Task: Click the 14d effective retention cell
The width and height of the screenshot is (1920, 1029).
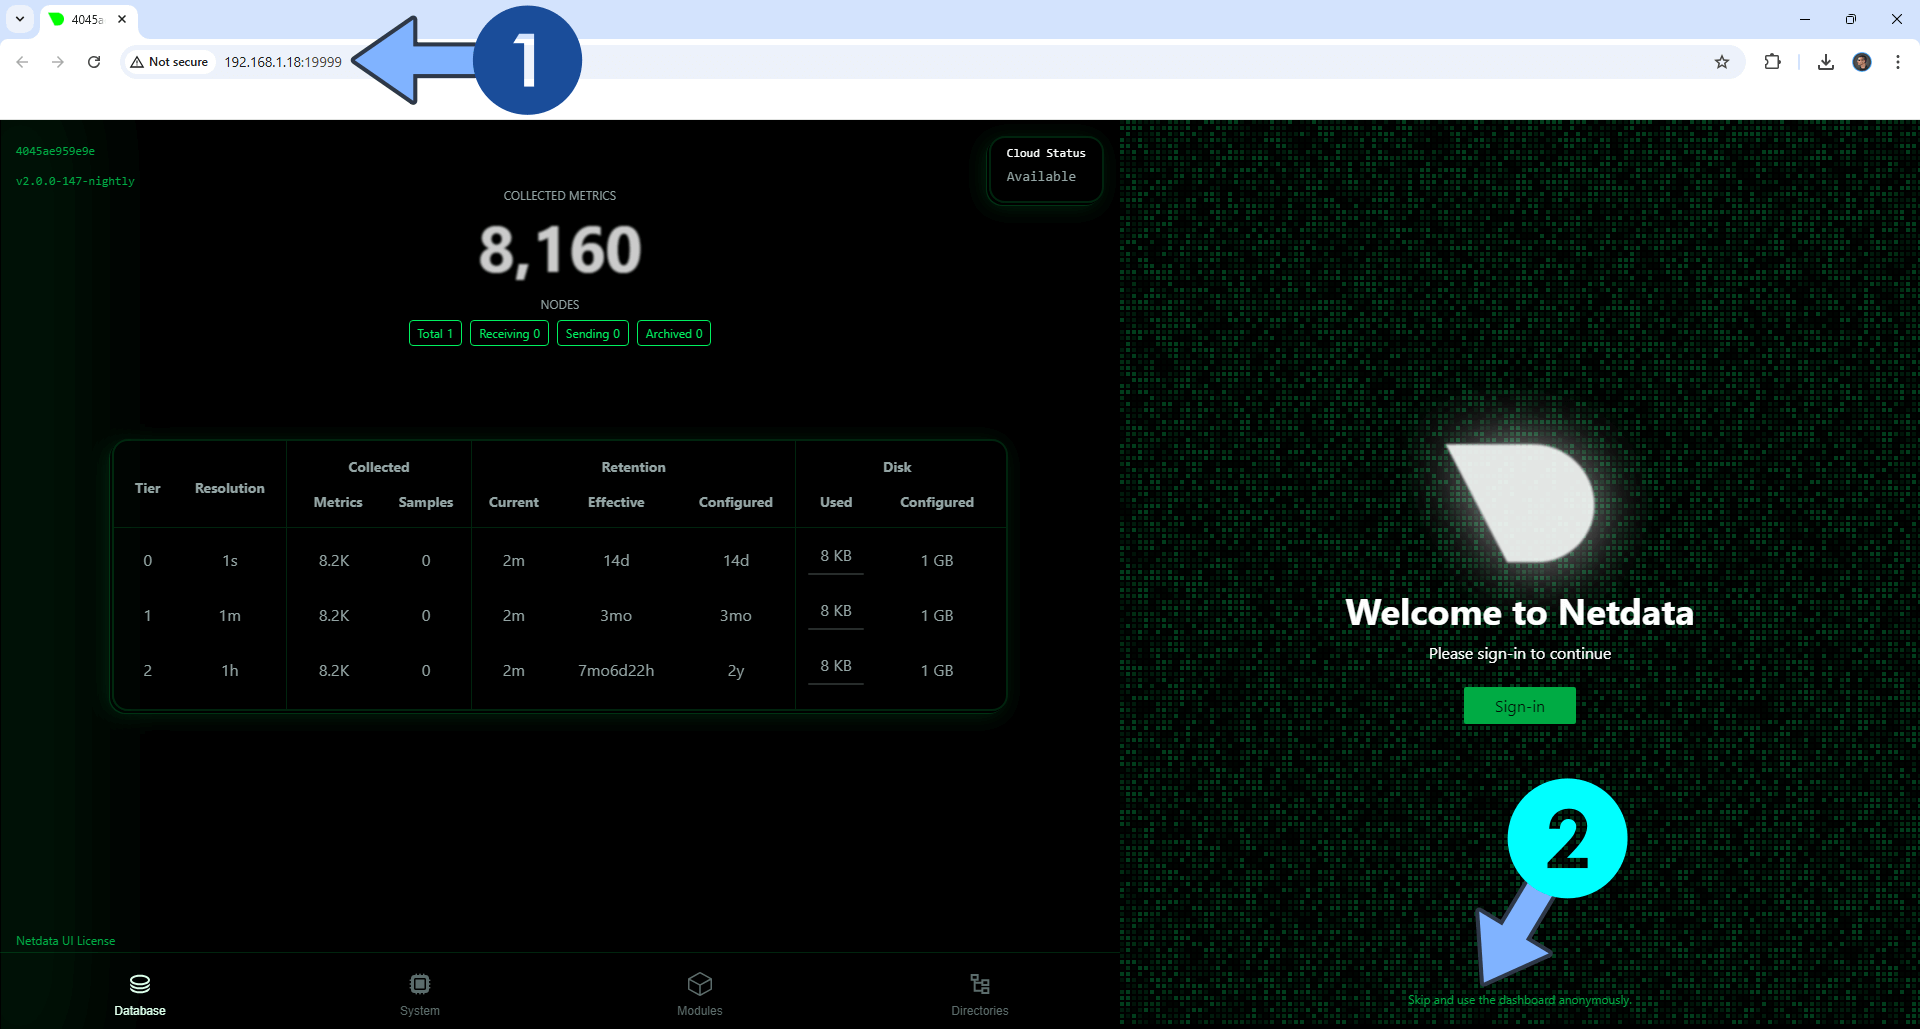Action: (616, 560)
